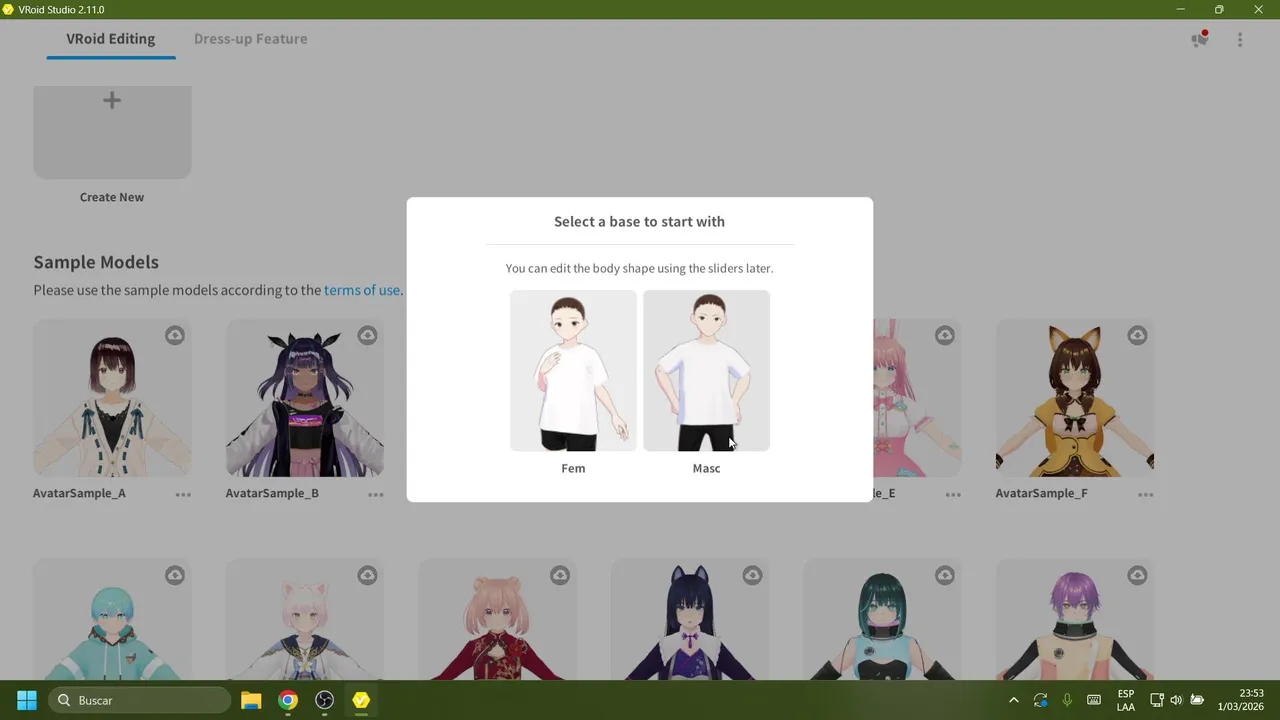Open the purple-haired avatar thumbnail
Screen dimensions: 1280x720
1075,620
